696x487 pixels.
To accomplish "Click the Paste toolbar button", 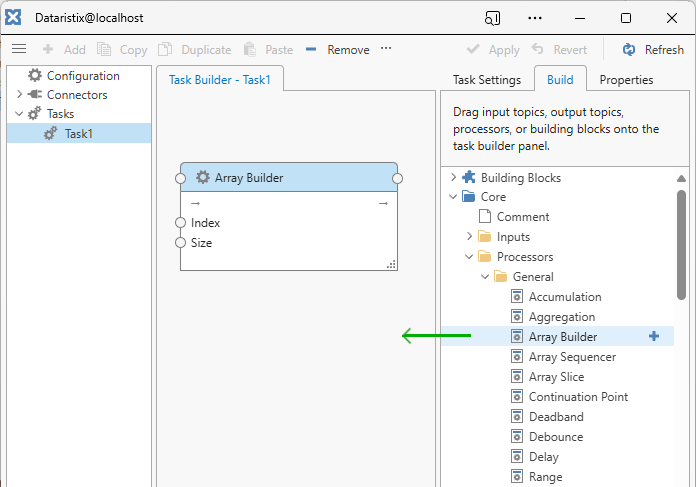I will click(268, 49).
